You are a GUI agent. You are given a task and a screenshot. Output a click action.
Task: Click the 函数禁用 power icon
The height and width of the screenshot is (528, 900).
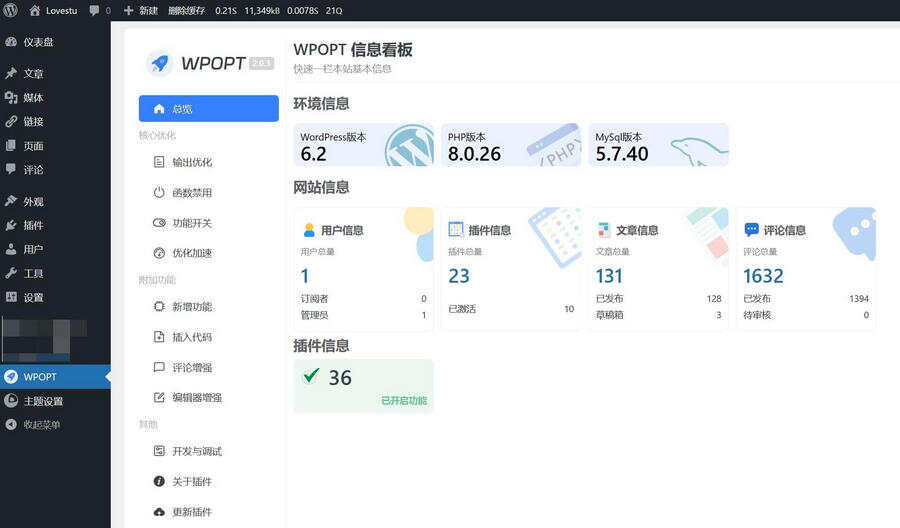[x=159, y=193]
